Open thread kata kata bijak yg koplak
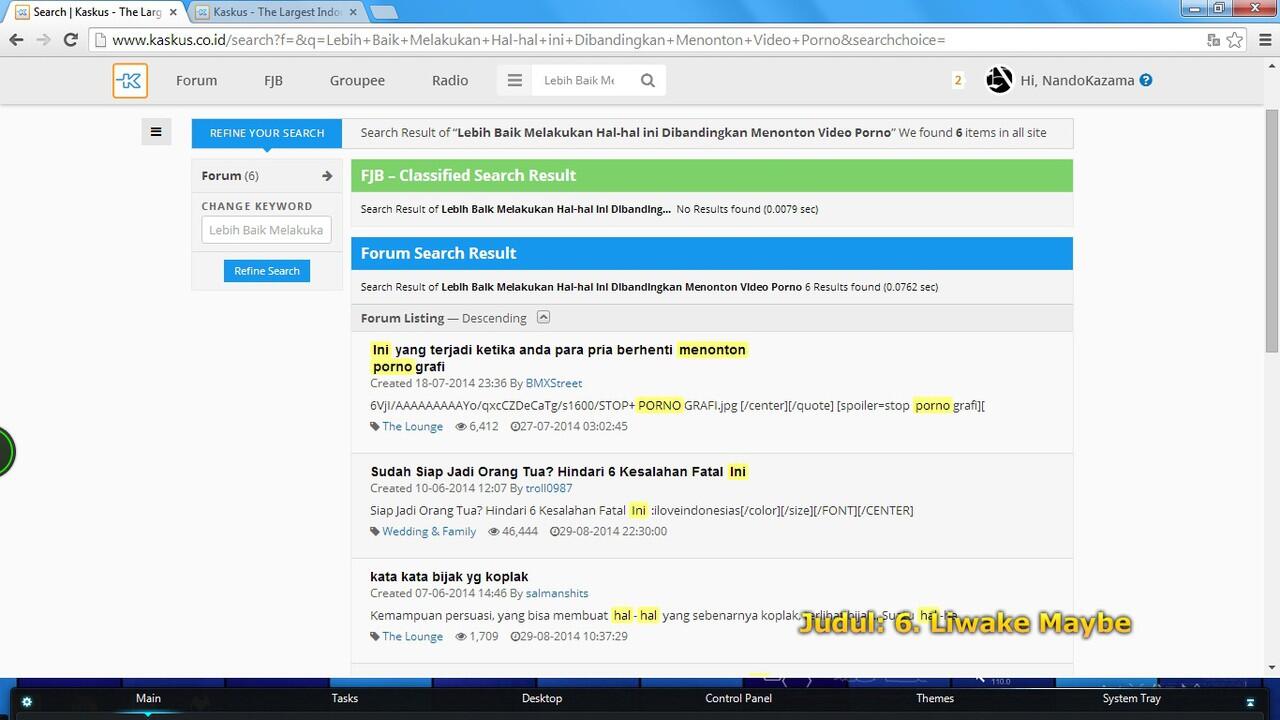The height and width of the screenshot is (720, 1280). (449, 577)
